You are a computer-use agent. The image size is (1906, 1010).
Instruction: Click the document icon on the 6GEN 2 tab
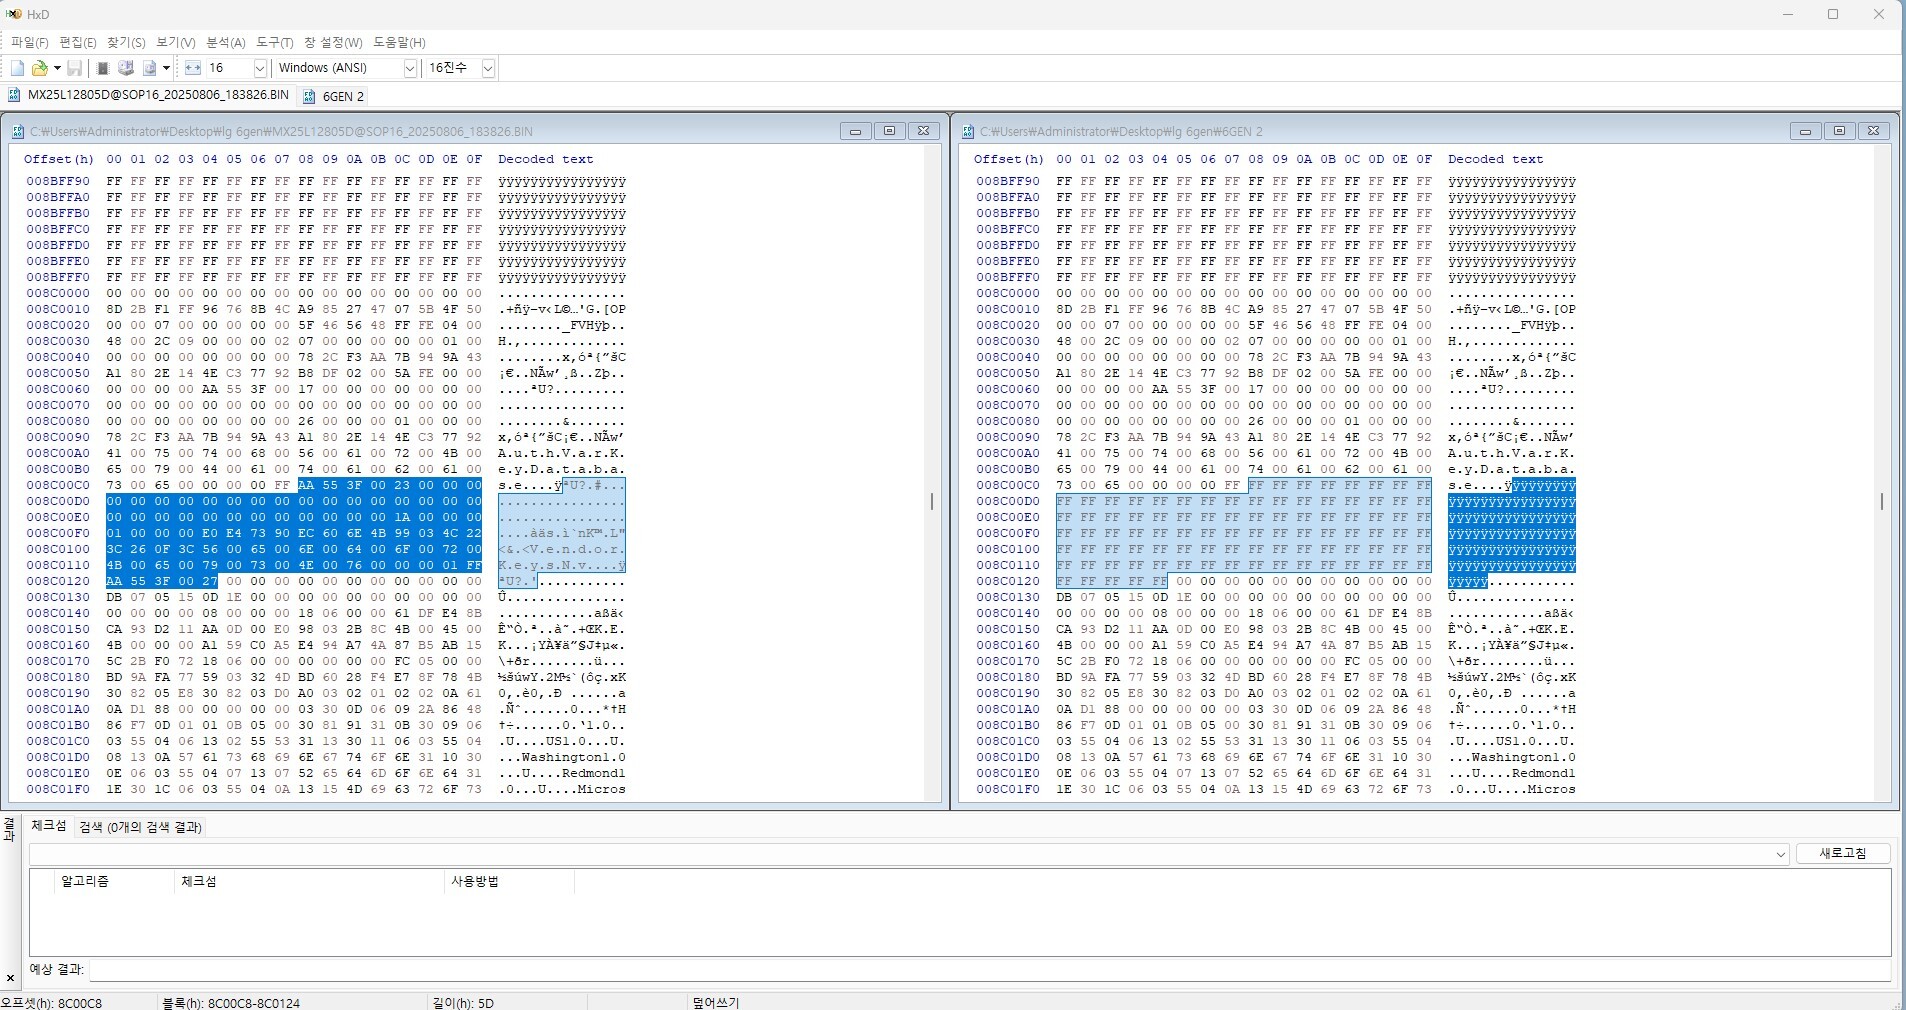[309, 96]
